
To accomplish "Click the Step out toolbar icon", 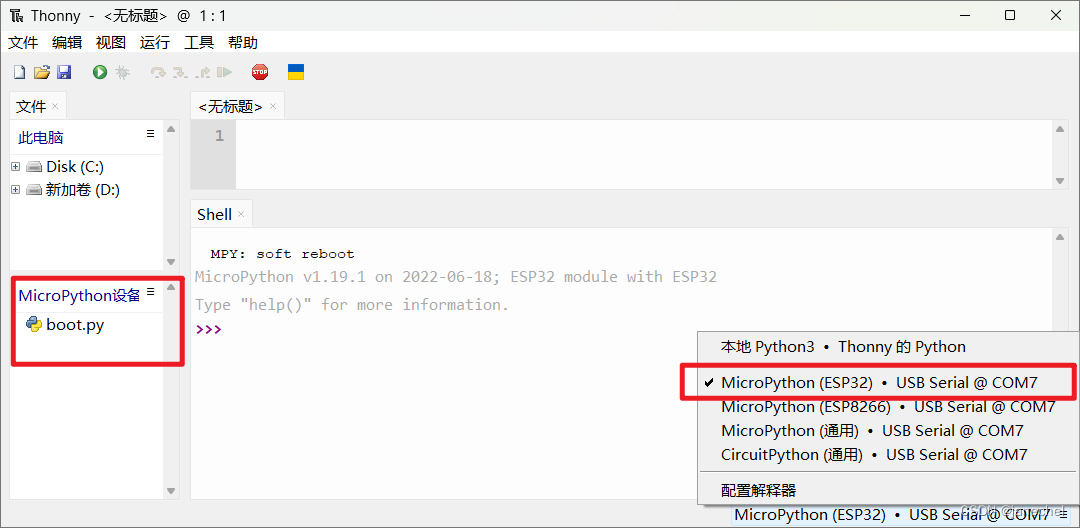I will coord(202,72).
